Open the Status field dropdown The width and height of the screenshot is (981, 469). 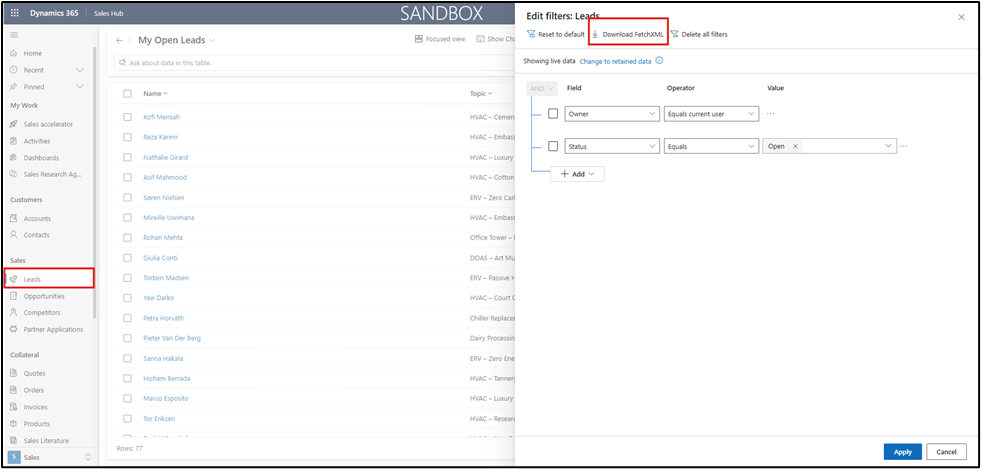612,146
